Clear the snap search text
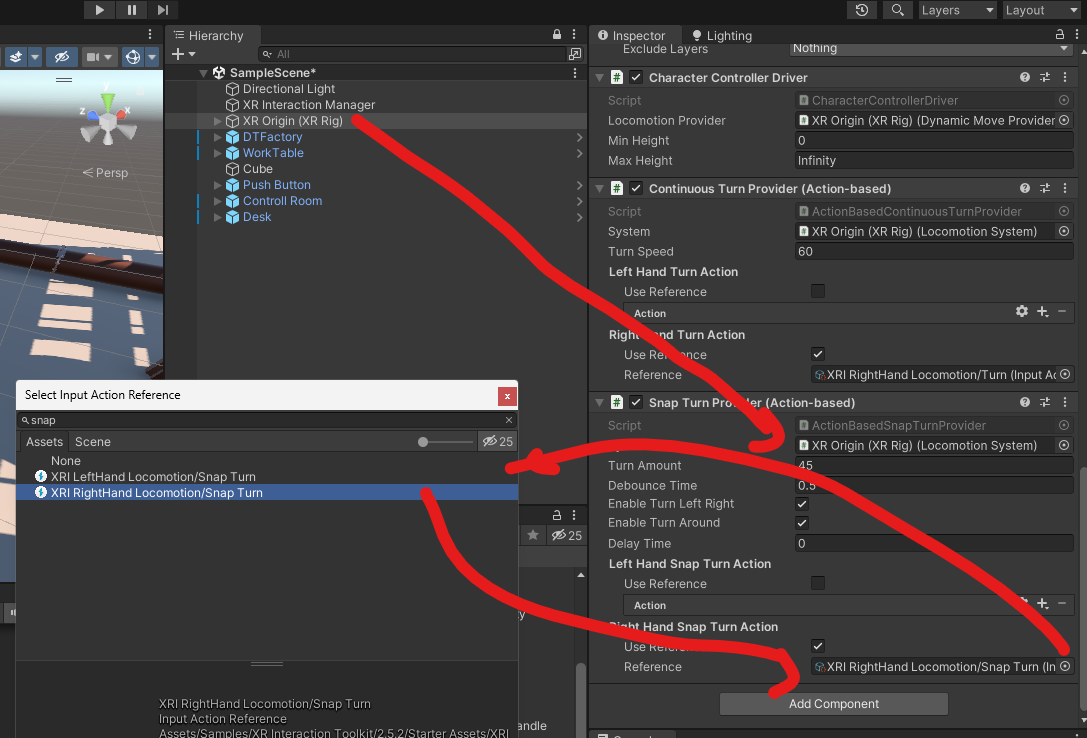1087x738 pixels. [x=509, y=421]
